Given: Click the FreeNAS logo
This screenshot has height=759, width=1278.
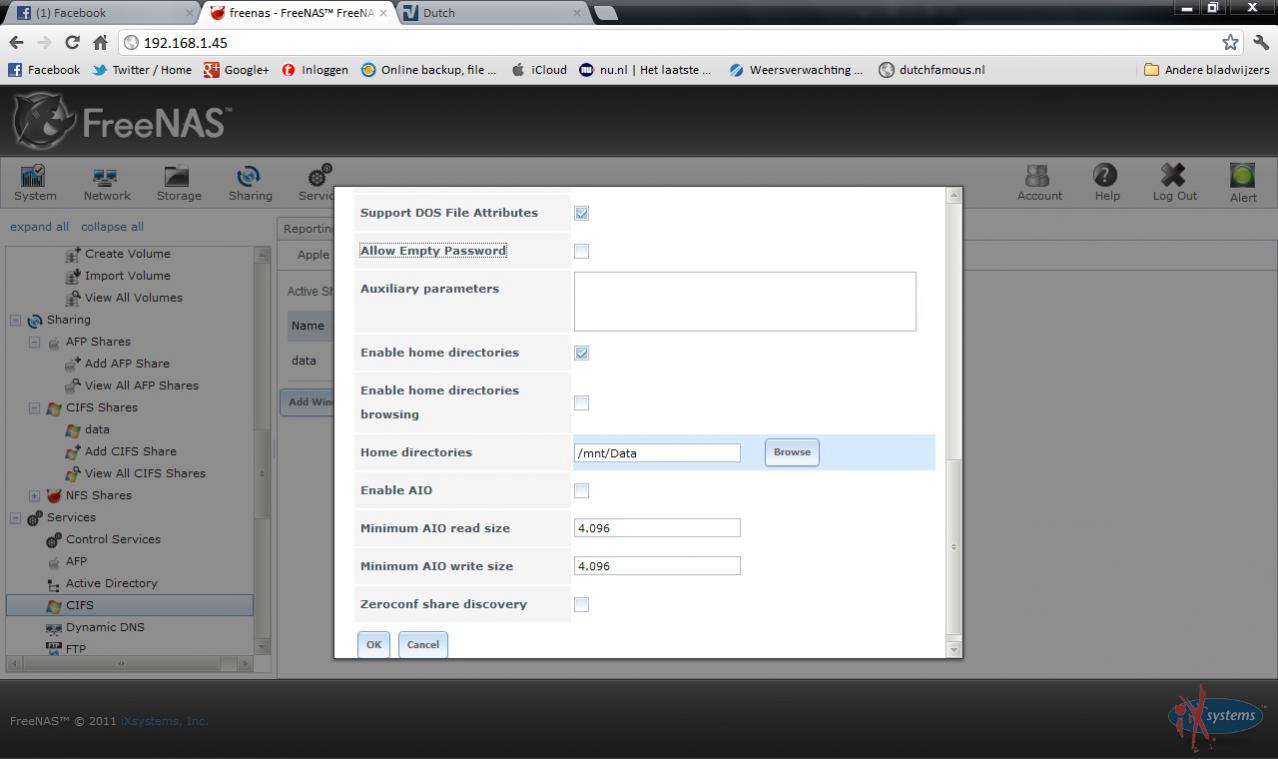Looking at the screenshot, I should (121, 122).
